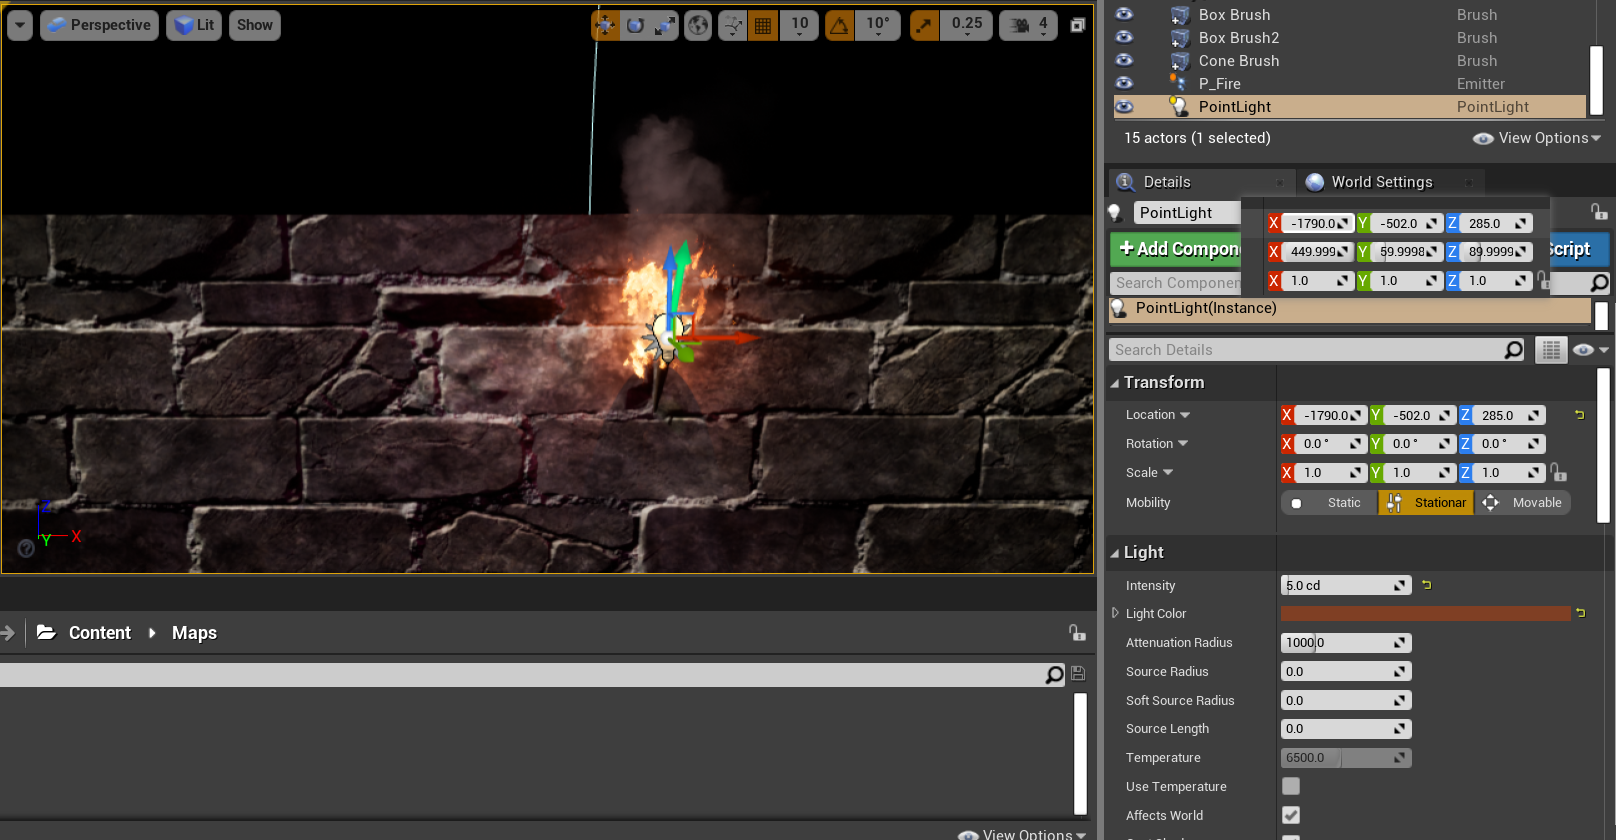This screenshot has width=1616, height=840.
Task: Toggle rotation snapping angle icon
Action: (839, 25)
